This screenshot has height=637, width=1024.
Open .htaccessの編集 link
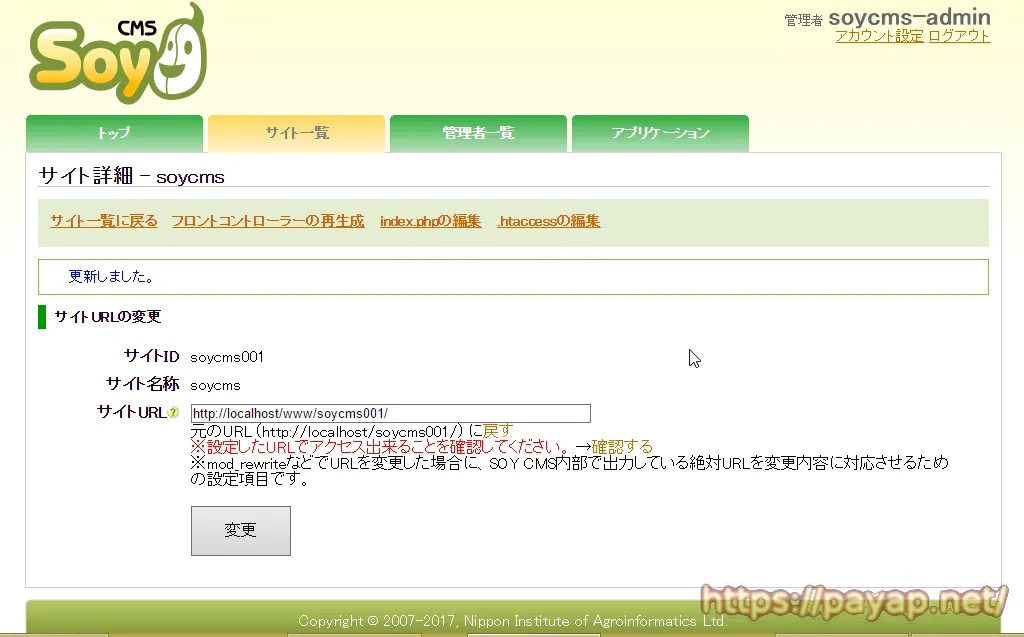point(549,221)
